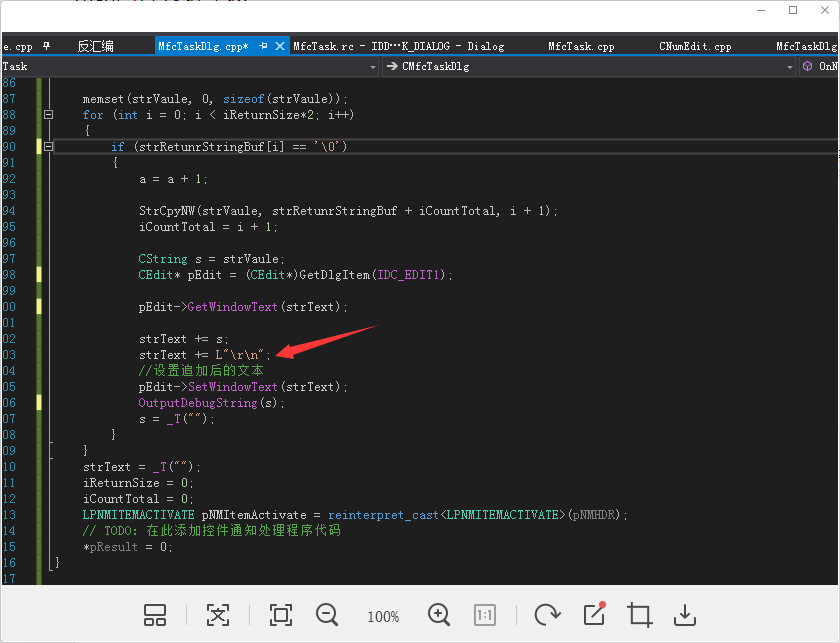Switch to the CNumEdit.cpp tab
The width and height of the screenshot is (840, 643).
point(695,46)
